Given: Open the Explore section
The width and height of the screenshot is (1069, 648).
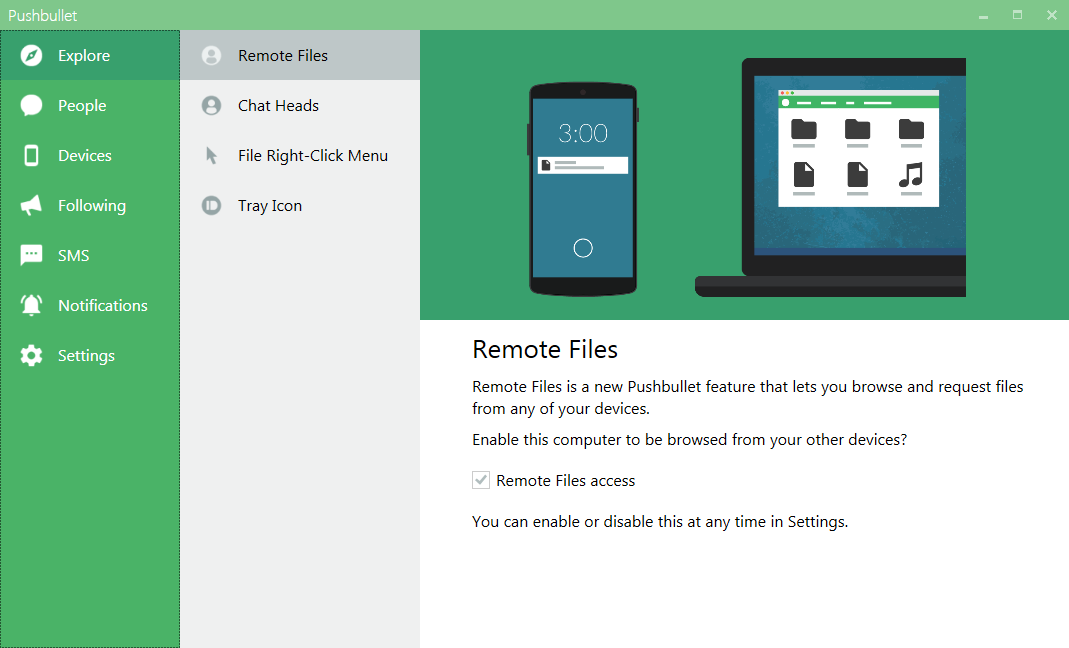Looking at the screenshot, I should click(x=90, y=55).
